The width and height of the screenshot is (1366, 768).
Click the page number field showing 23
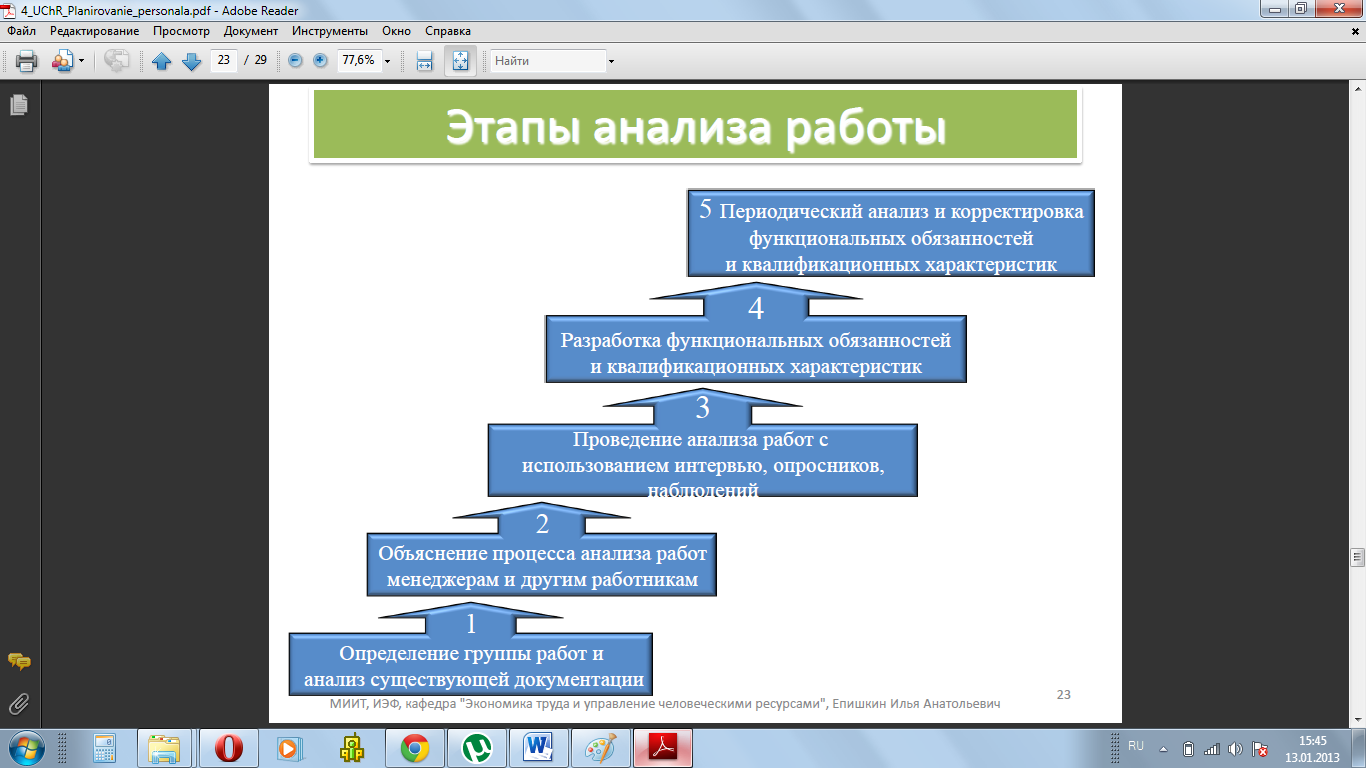coord(224,60)
